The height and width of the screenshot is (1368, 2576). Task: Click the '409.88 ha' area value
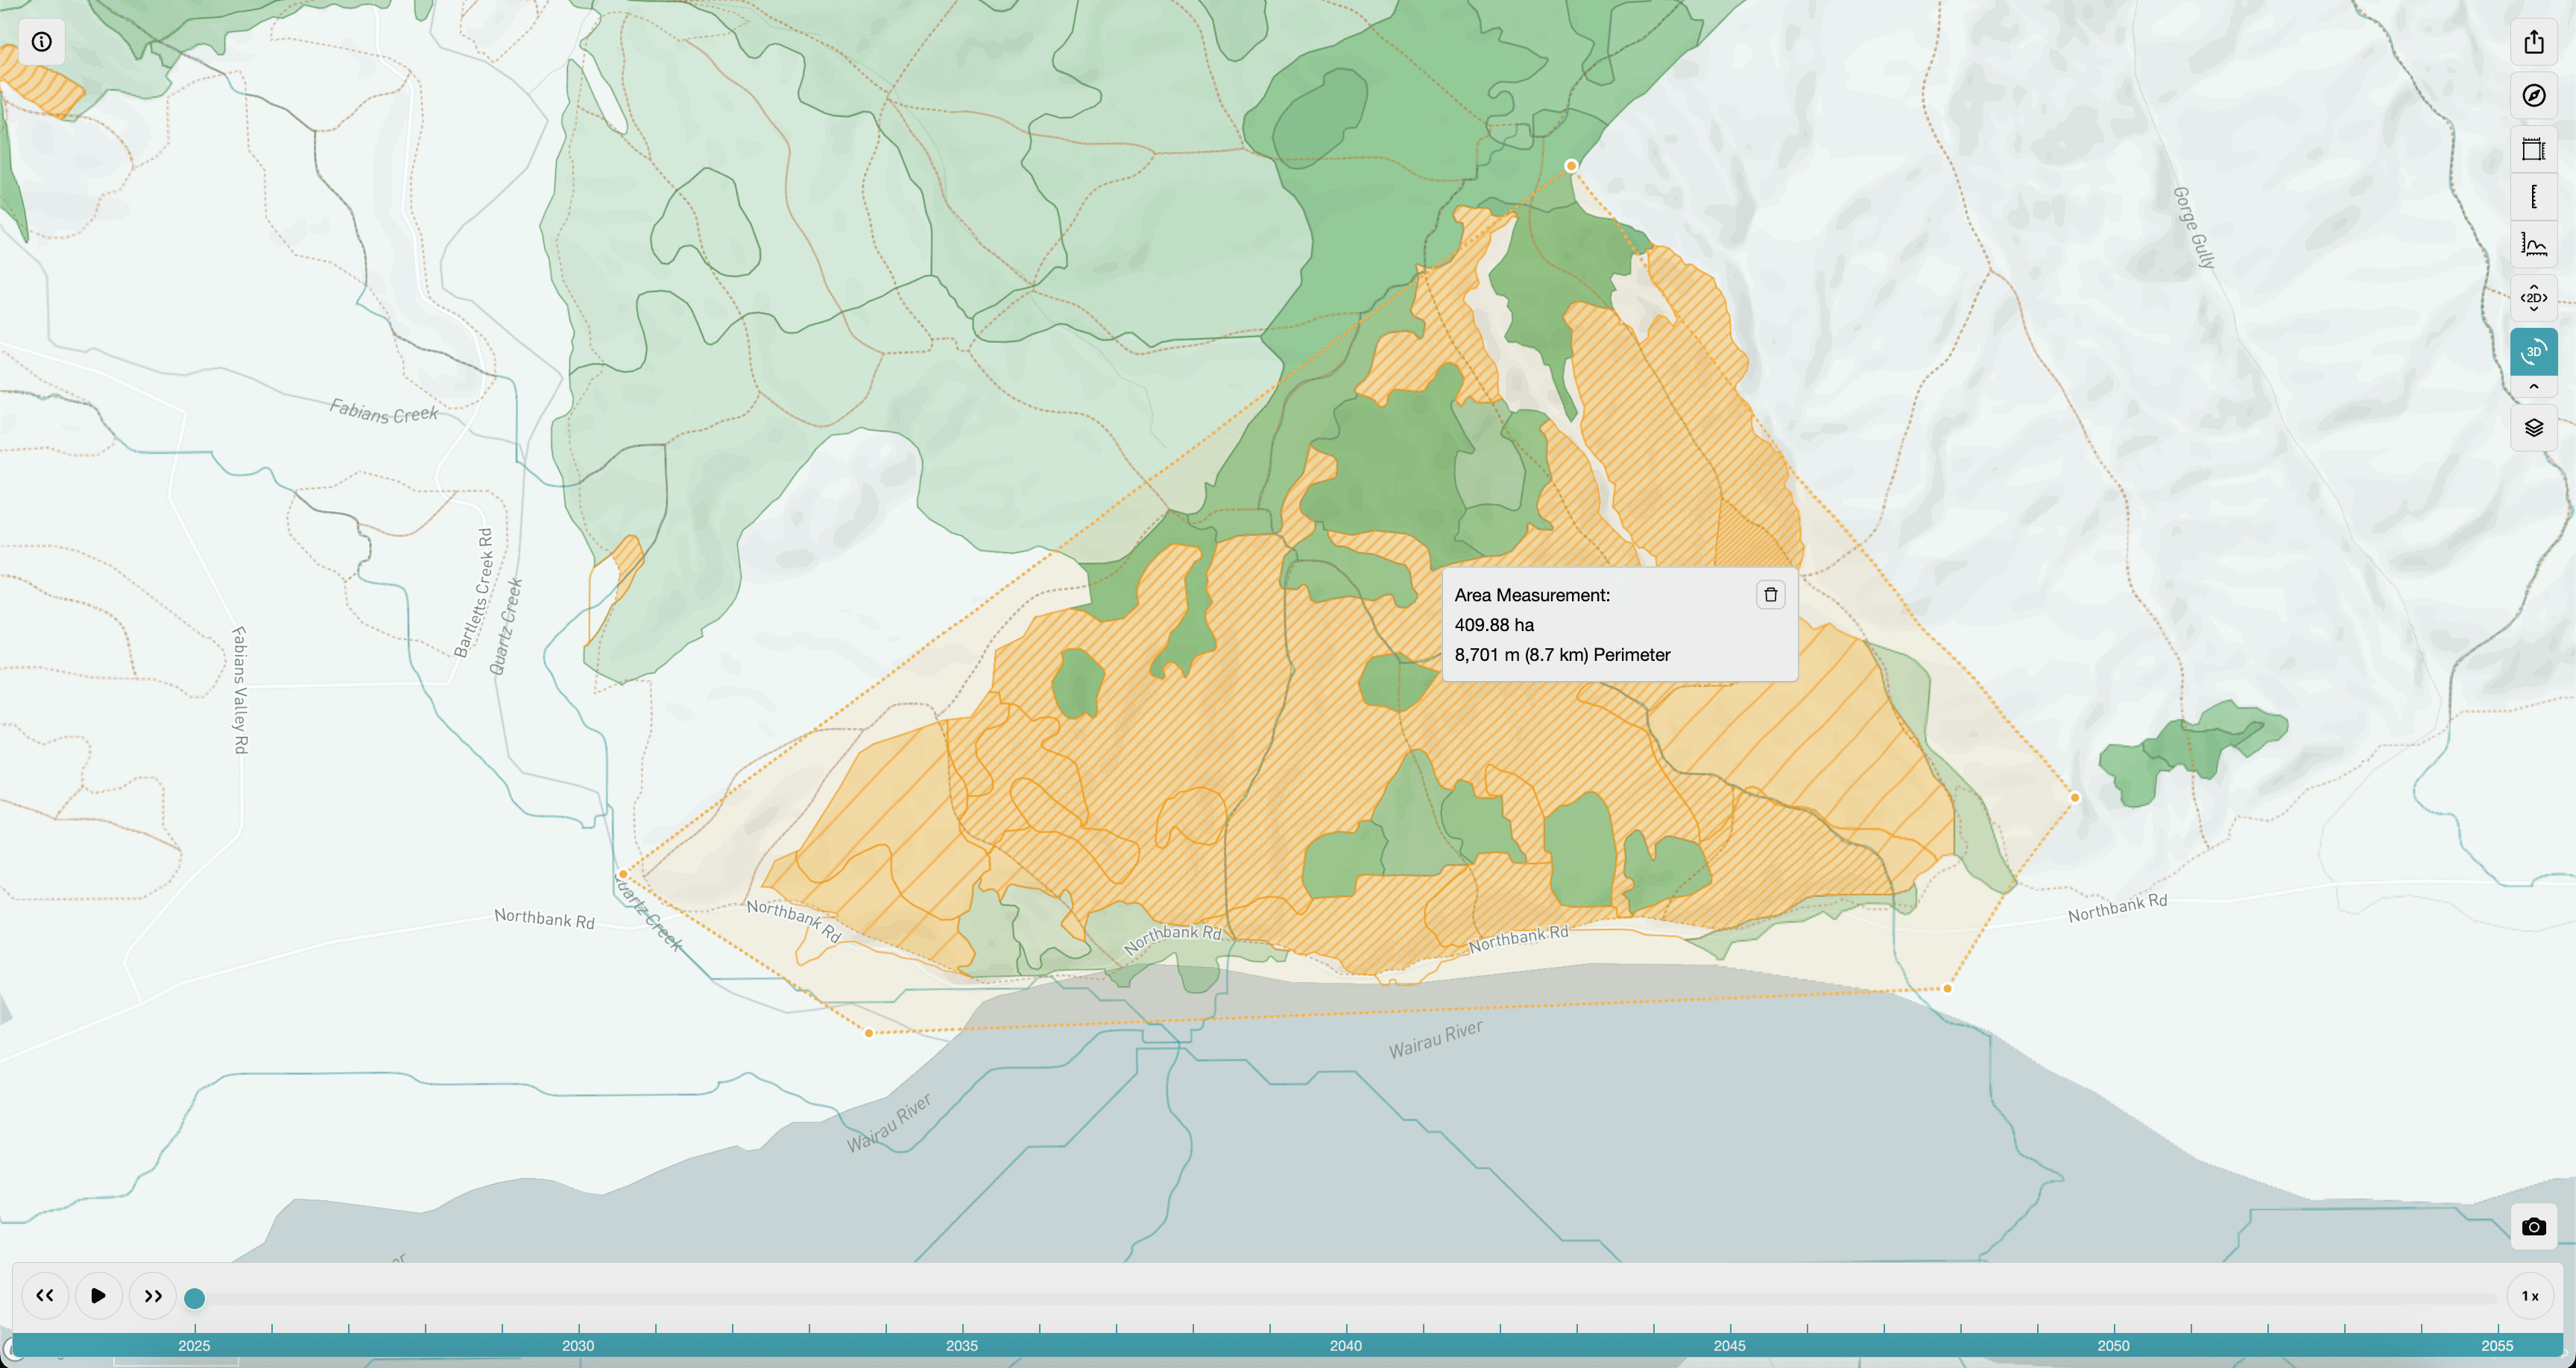coord(1494,625)
